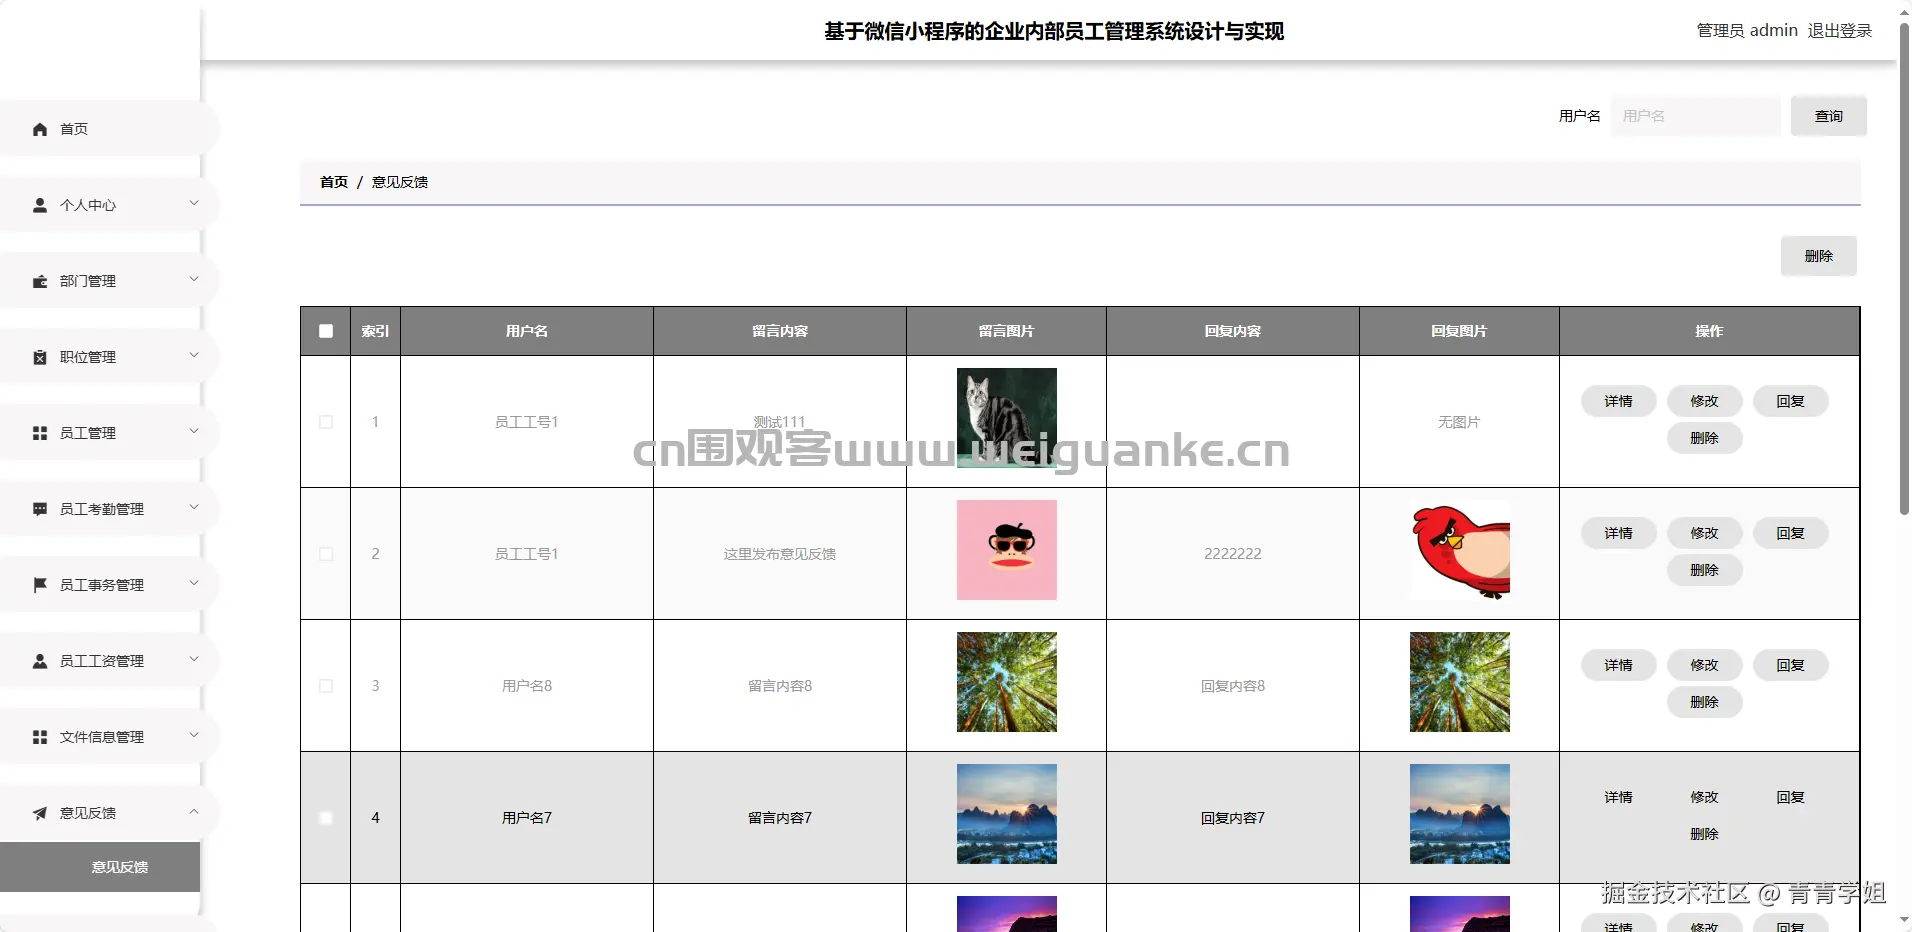Check the checkbox for row 3
Viewport: 1912px width, 932px height.
tap(326, 686)
